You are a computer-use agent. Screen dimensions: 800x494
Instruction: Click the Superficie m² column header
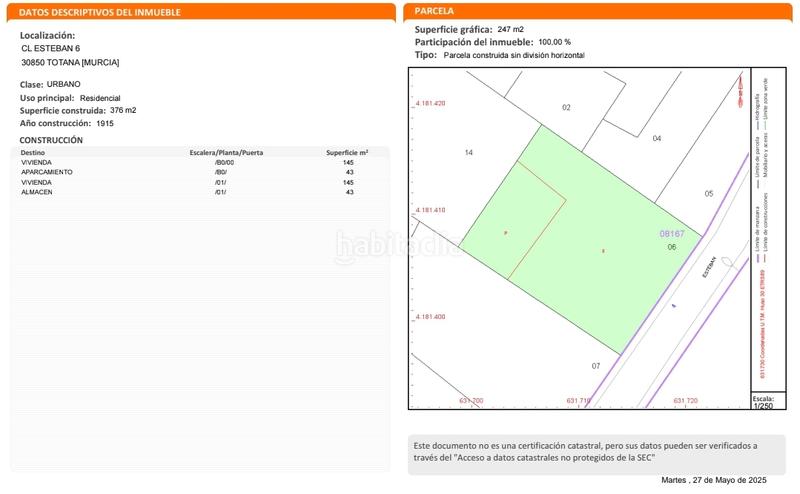pos(347,152)
